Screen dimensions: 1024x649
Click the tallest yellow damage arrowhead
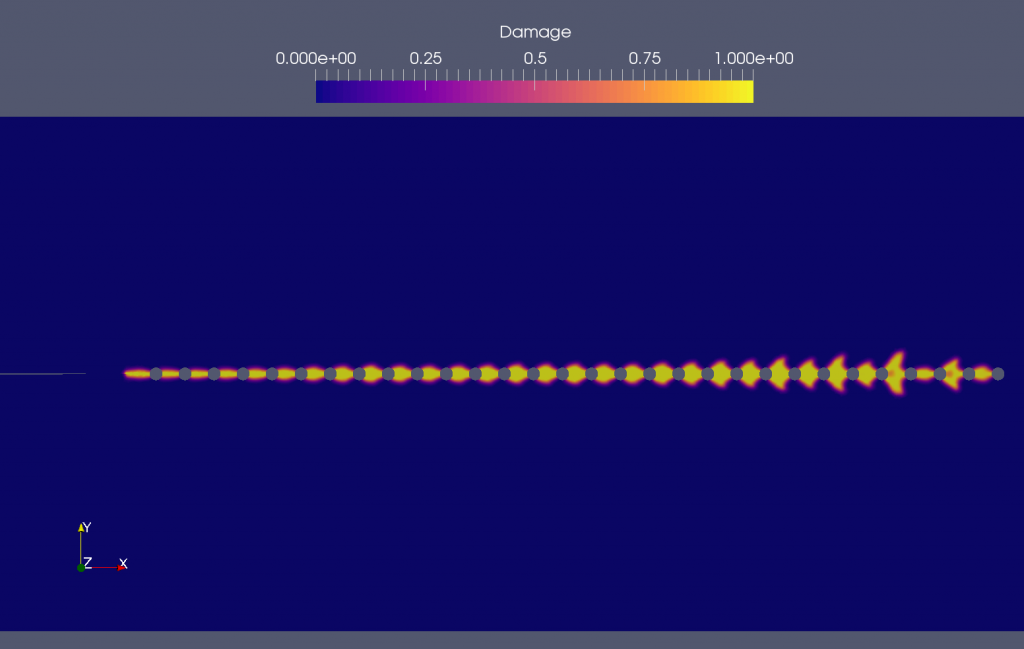point(895,371)
